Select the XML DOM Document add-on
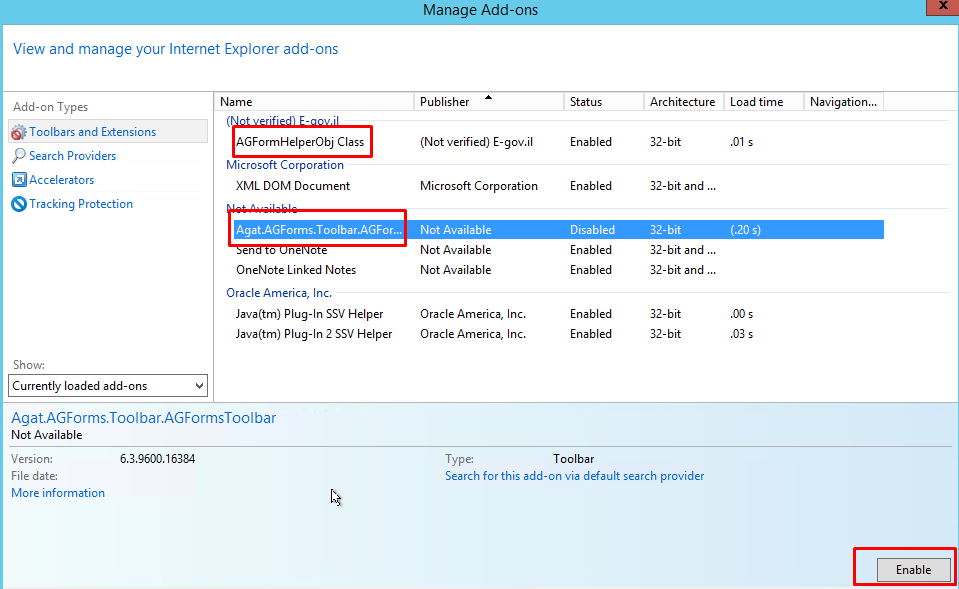 coord(293,186)
